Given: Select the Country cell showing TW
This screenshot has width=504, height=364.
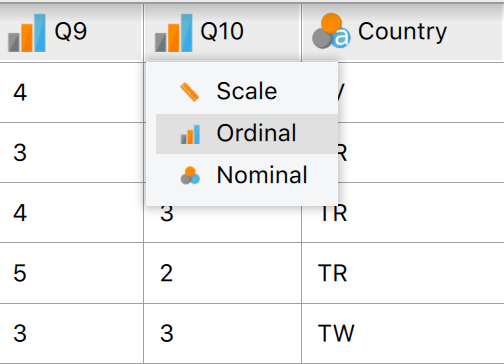Looking at the screenshot, I should [403, 333].
